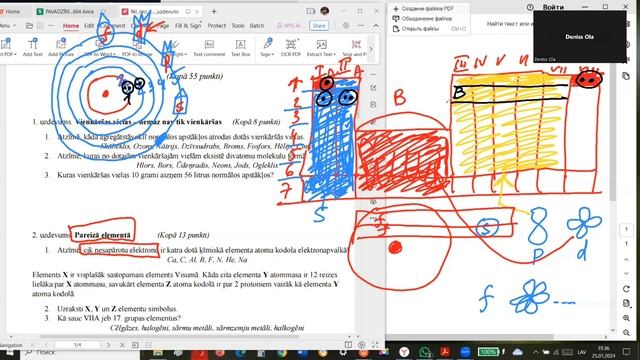Open WhatsApp from the taskbar
Image resolution: width=640 pixels, height=360 pixels.
pyautogui.click(x=424, y=352)
